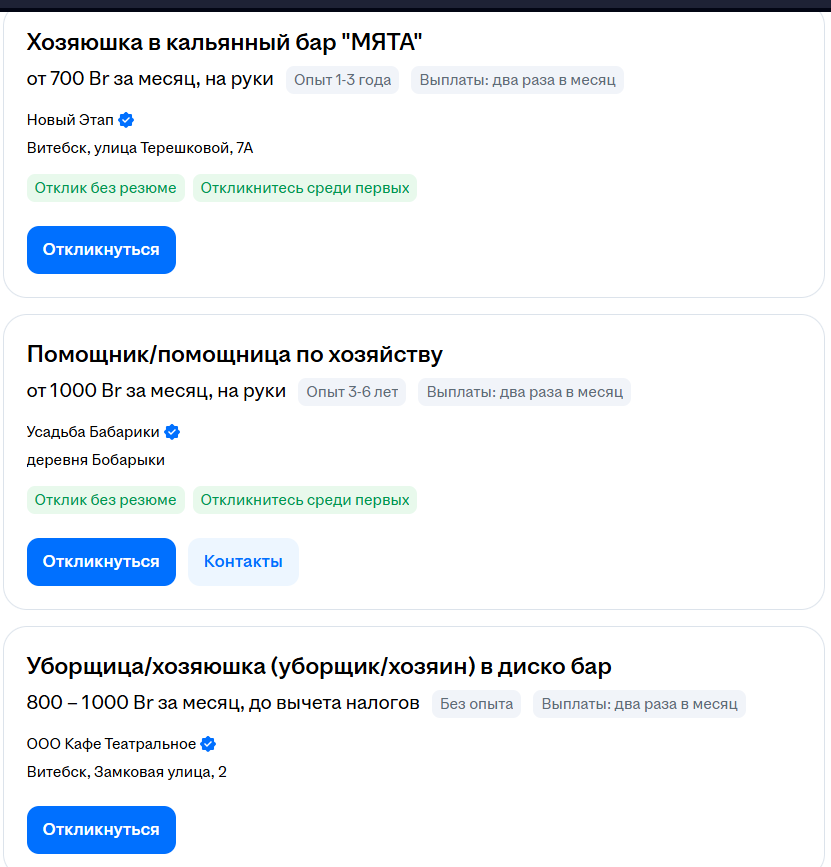Viewport: 831px width, 867px height.
Task: Click the Без опыта tag
Action: coord(476,704)
